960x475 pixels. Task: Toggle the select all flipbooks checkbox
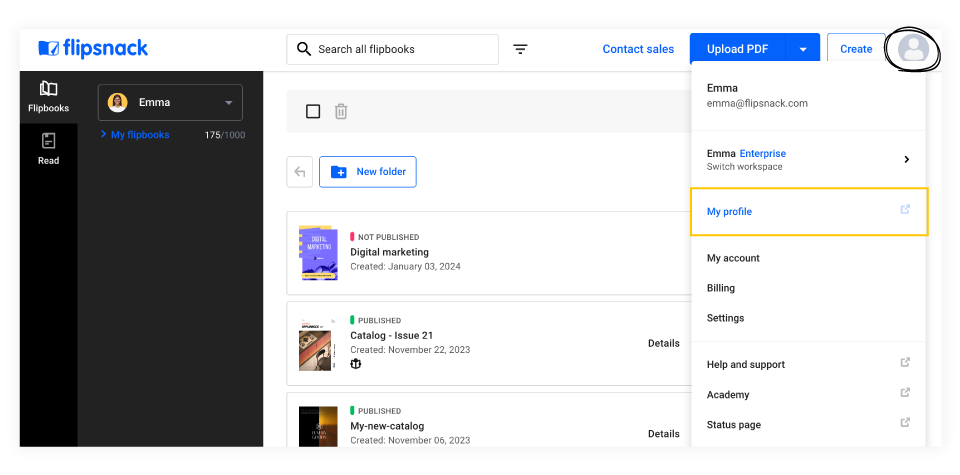[313, 111]
